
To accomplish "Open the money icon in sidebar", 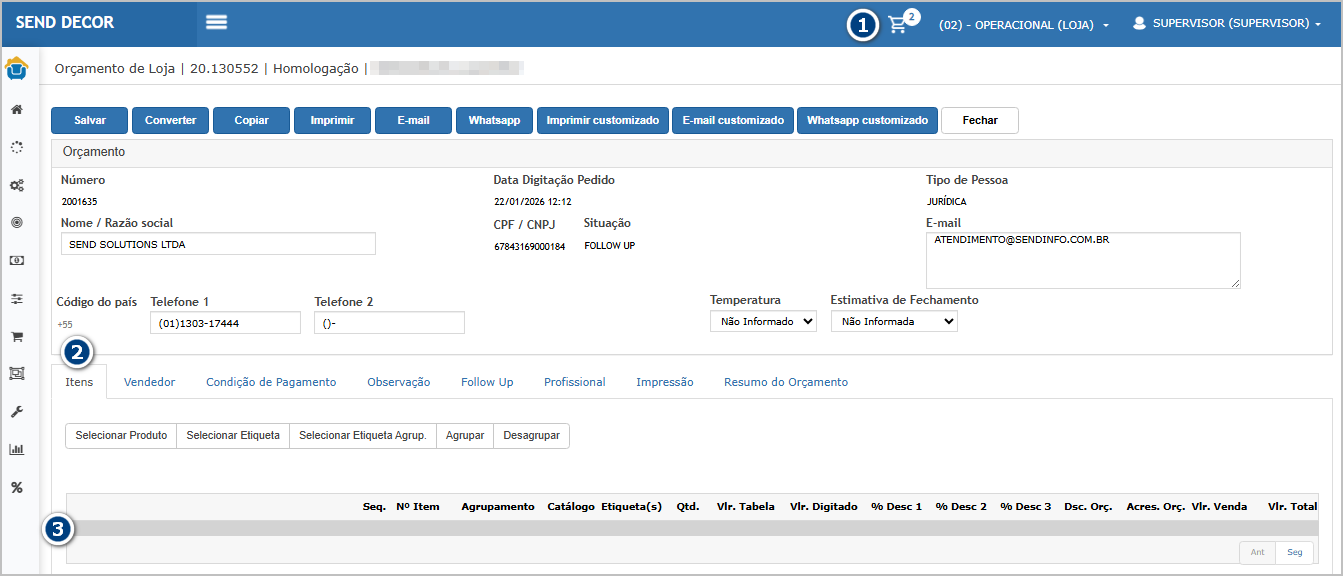I will pos(17,260).
